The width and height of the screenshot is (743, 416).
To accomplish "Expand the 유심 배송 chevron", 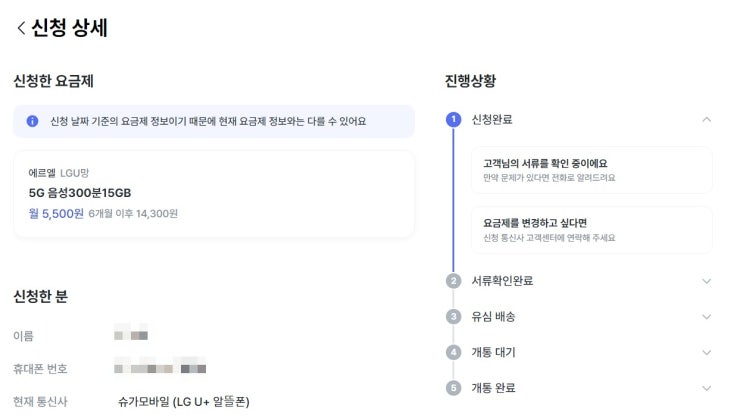I will pyautogui.click(x=706, y=317).
